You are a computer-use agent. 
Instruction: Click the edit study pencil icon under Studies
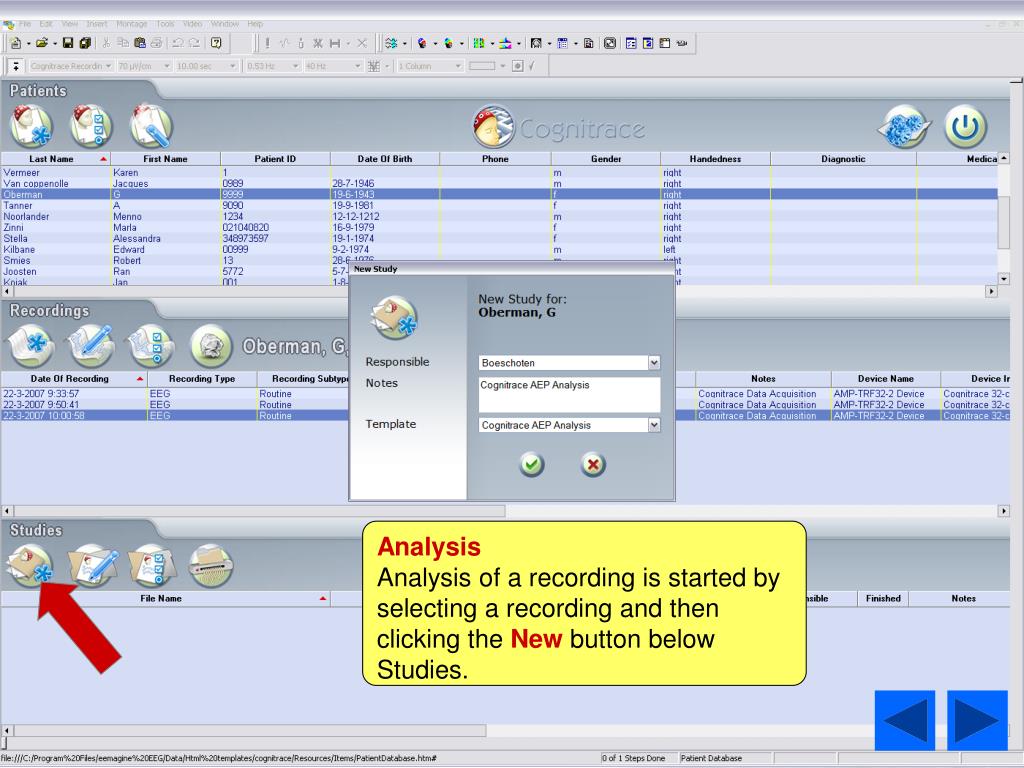[93, 566]
